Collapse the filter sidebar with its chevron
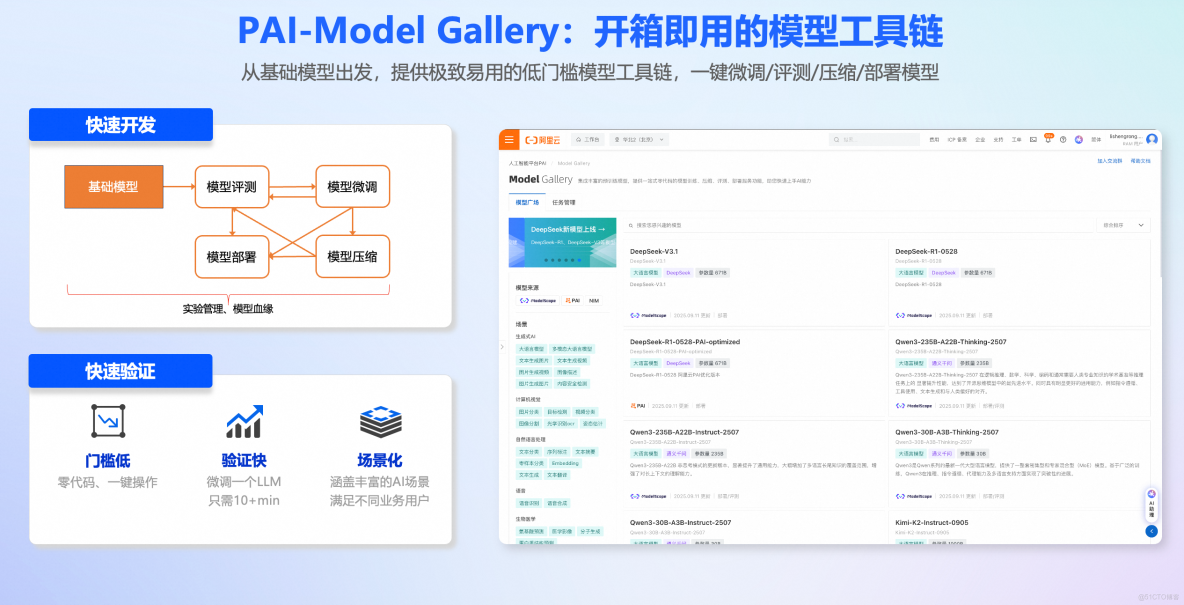This screenshot has width=1184, height=605. pos(502,346)
